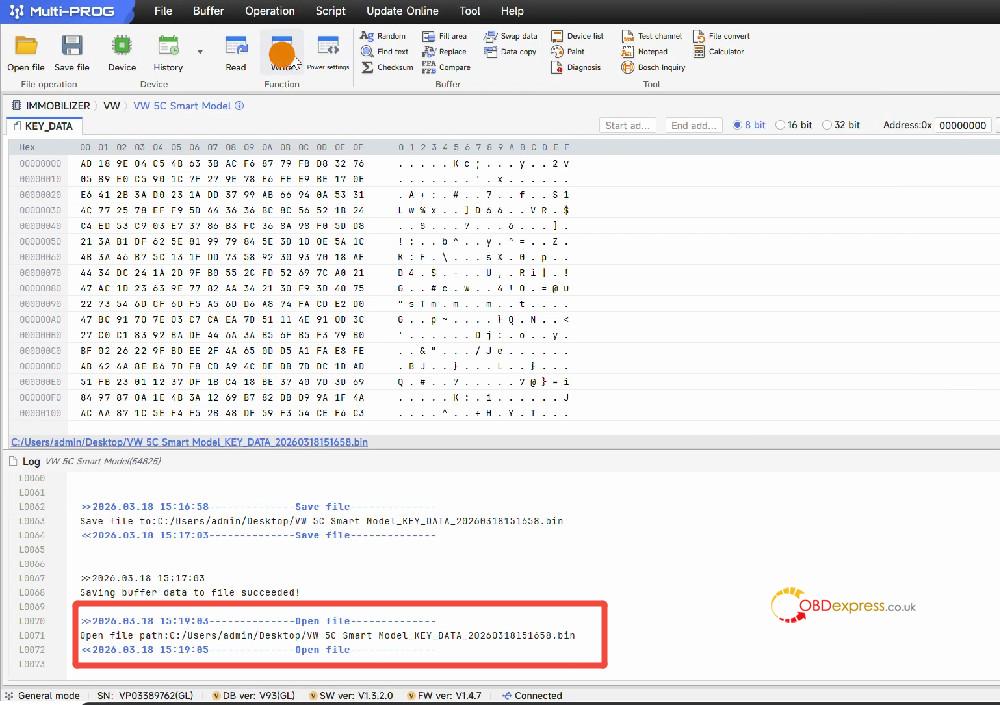Screen dimensions: 1000x705
Task: Open Power settings in the toolbar
Action: [327, 46]
